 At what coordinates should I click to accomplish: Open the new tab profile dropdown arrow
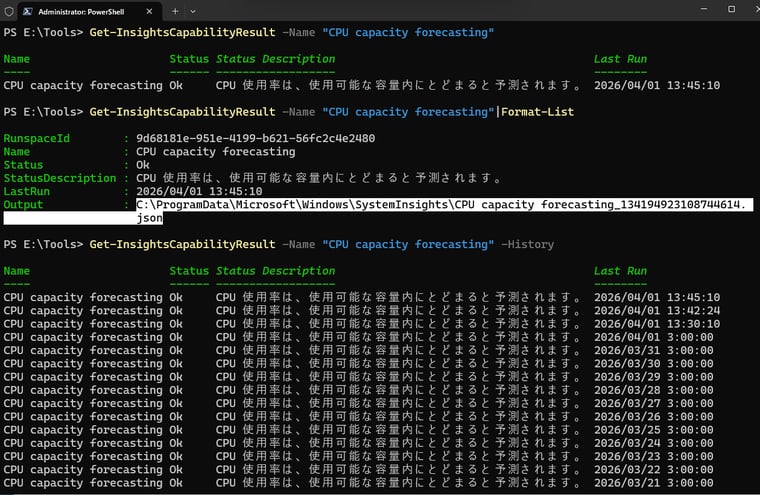pos(193,11)
